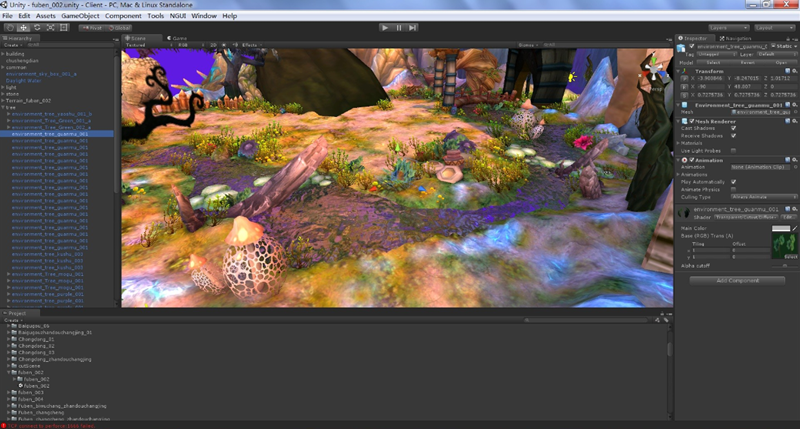The width and height of the screenshot is (800, 429).
Task: Click the Main Color swatch
Action: (x=781, y=229)
